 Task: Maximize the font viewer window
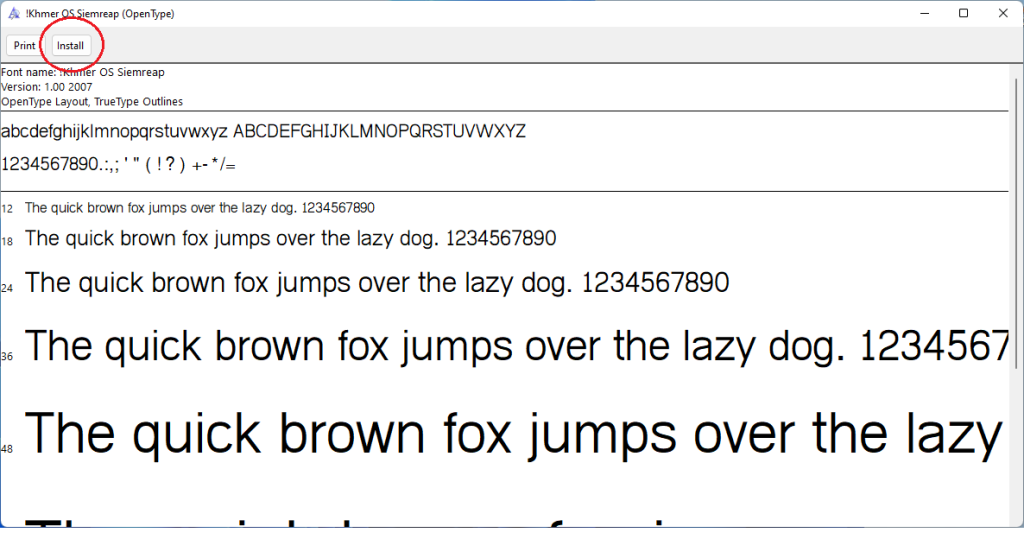pos(963,13)
